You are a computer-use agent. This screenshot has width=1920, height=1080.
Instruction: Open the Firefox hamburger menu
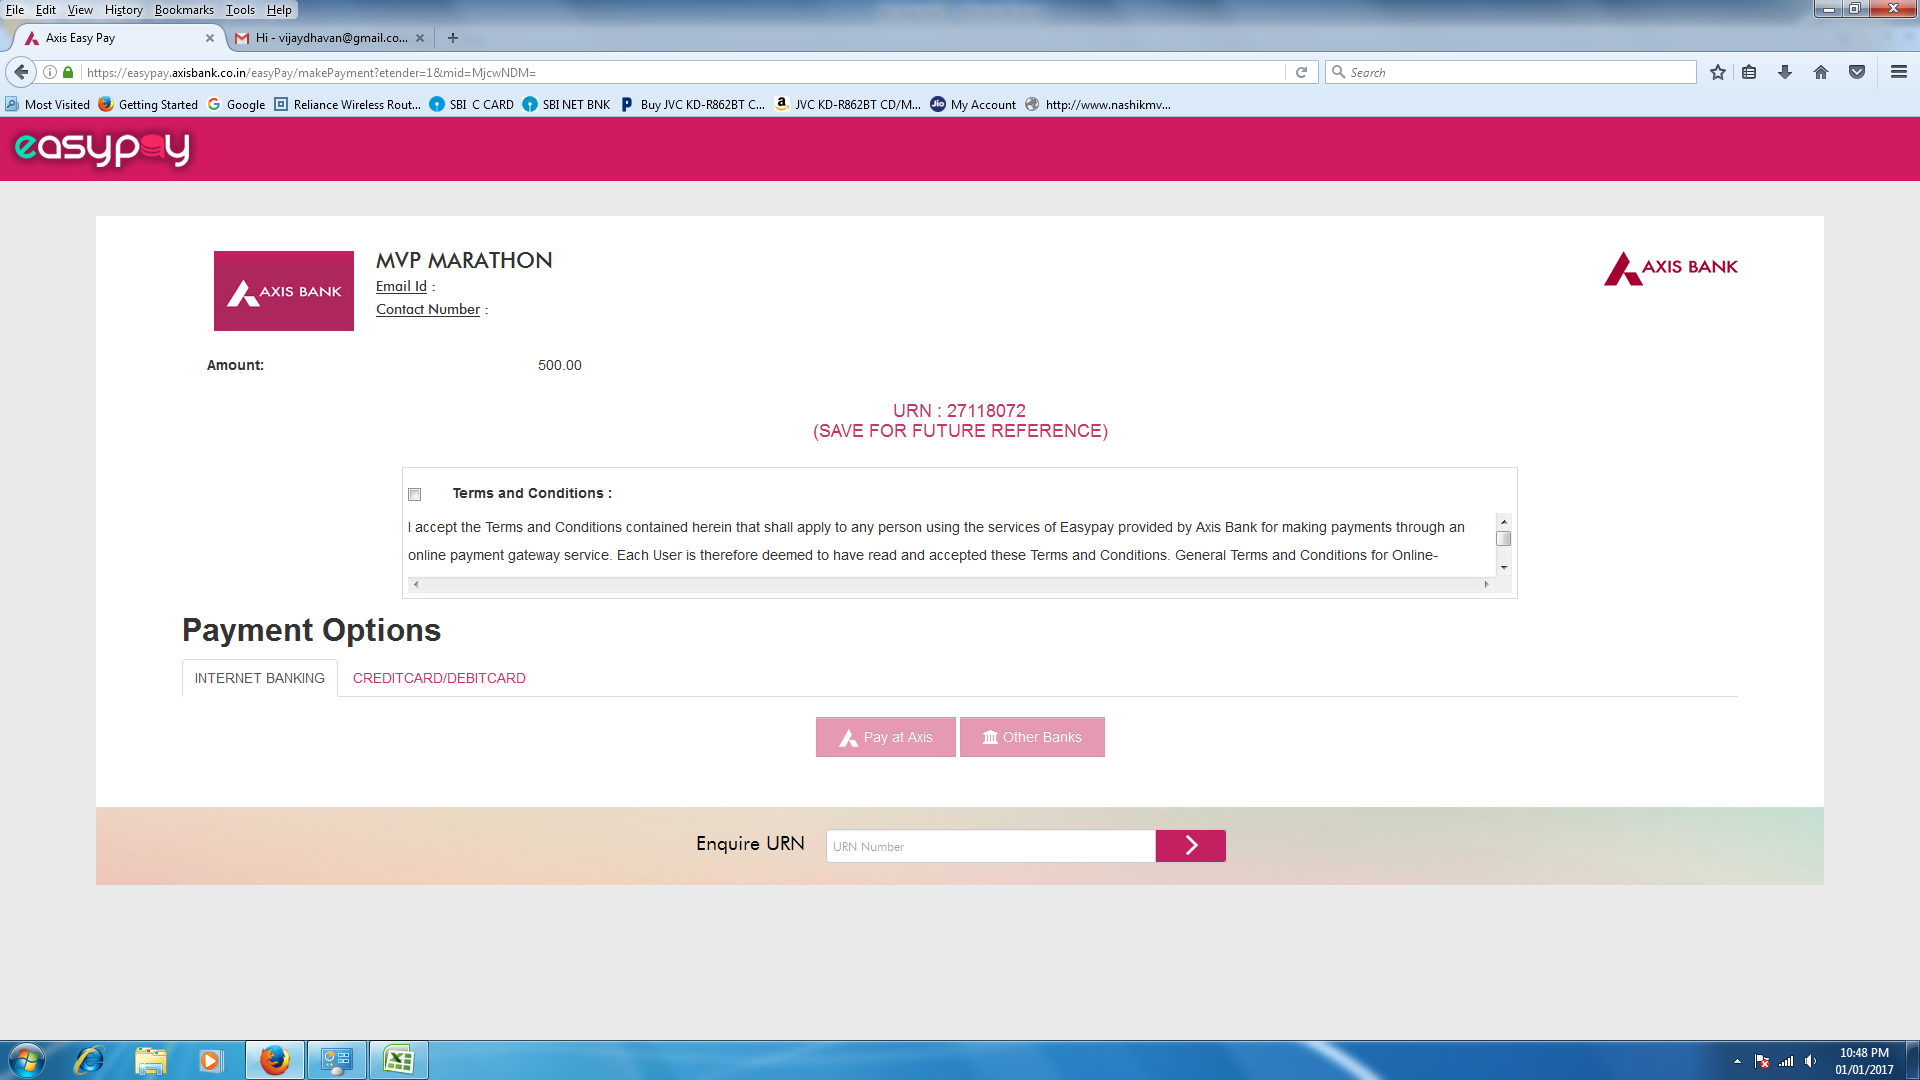pyautogui.click(x=1898, y=72)
